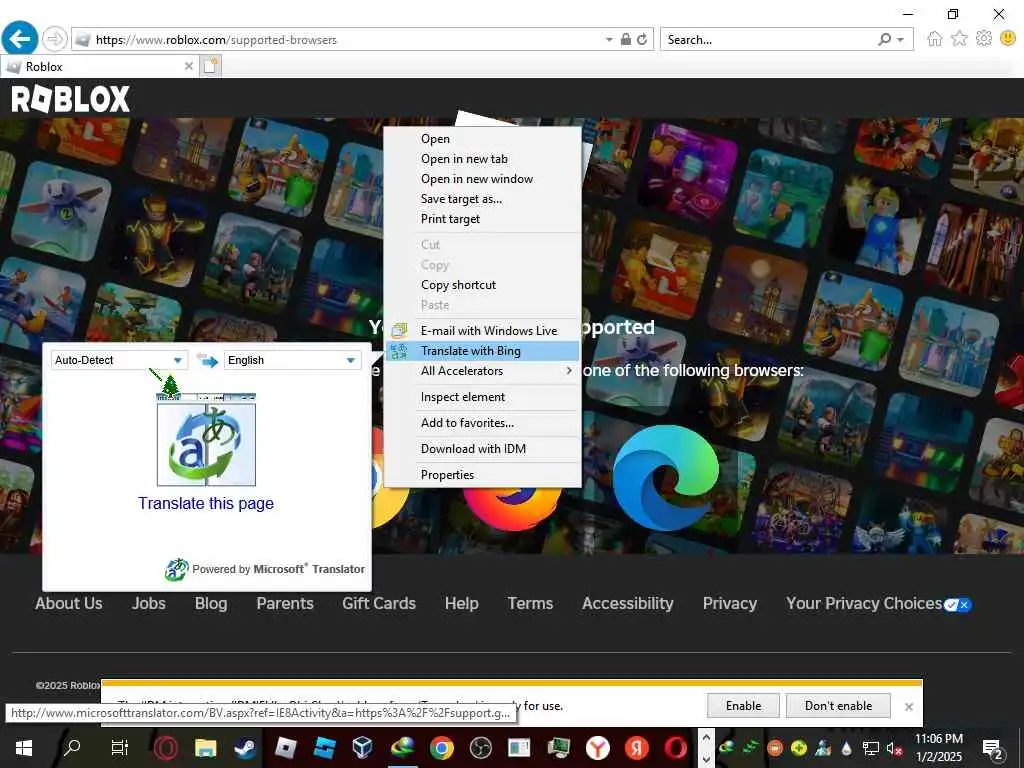Open OBS Studio from the taskbar
The height and width of the screenshot is (768, 1024).
(x=481, y=747)
